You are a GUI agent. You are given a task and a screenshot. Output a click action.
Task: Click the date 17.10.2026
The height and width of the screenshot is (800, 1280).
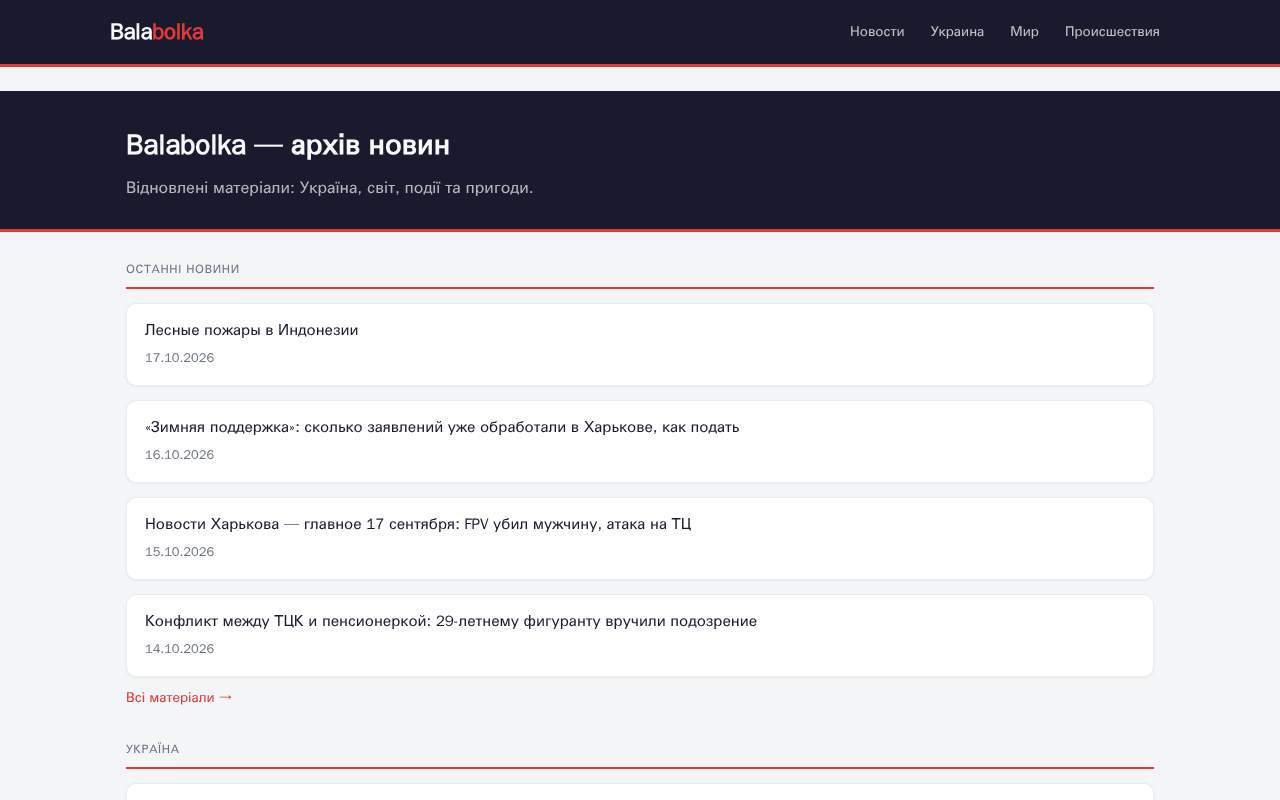tap(180, 358)
